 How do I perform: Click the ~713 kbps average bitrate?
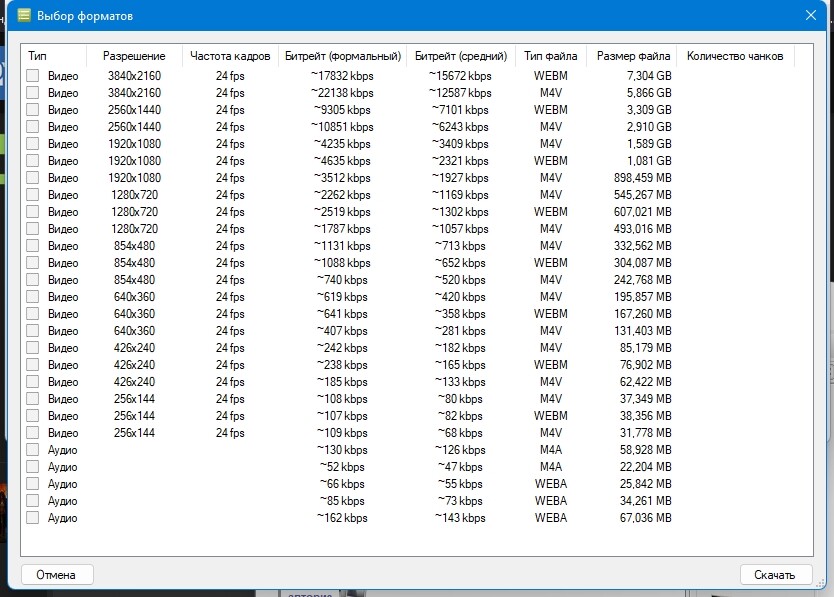(460, 246)
